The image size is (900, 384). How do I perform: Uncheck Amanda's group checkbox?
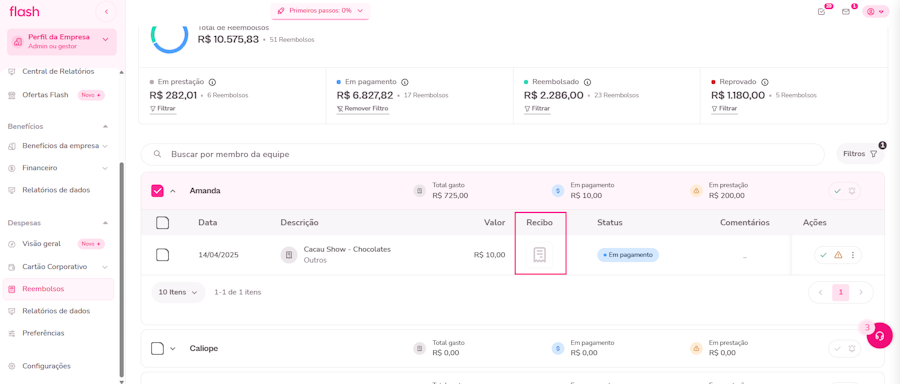pyautogui.click(x=157, y=191)
